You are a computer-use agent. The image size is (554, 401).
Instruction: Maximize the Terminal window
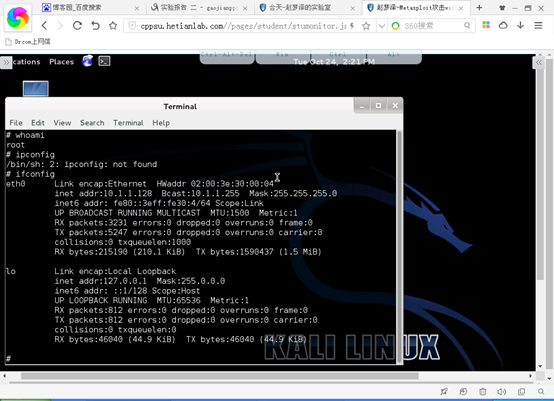click(x=378, y=106)
